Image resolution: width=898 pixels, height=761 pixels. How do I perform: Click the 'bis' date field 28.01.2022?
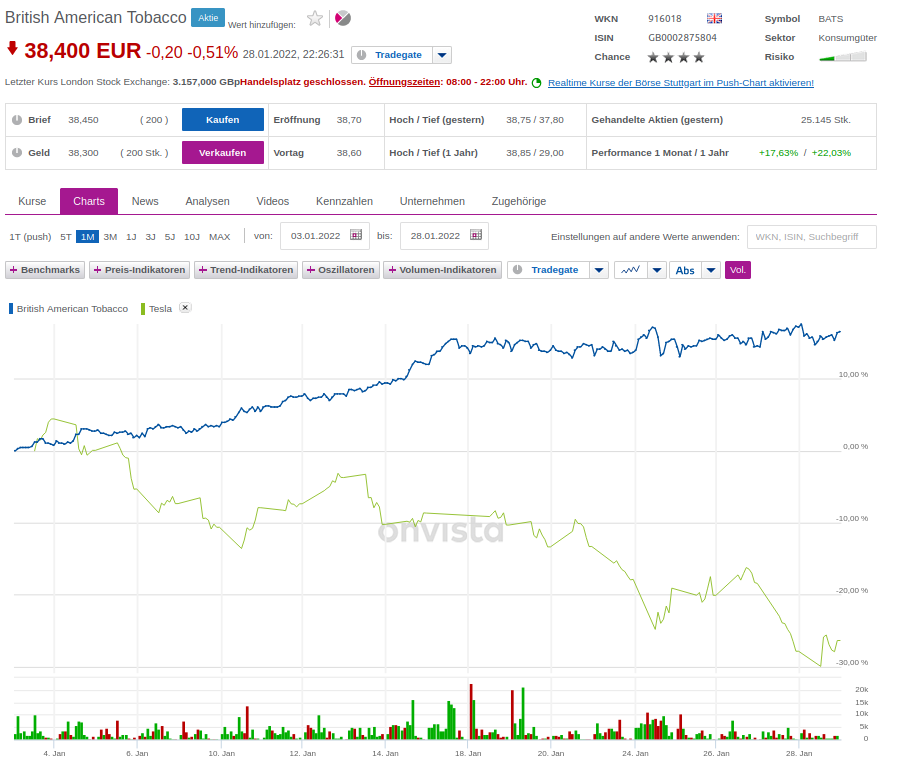pos(444,236)
